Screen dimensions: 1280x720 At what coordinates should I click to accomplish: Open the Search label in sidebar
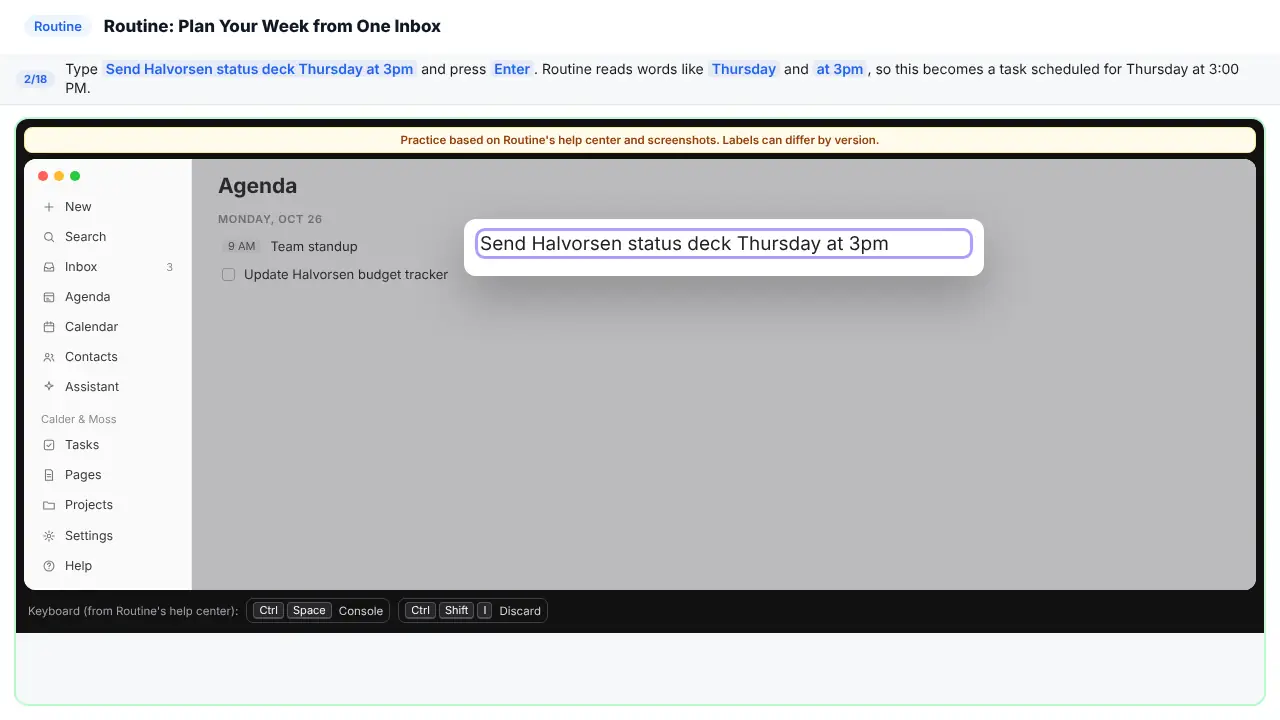pos(85,237)
